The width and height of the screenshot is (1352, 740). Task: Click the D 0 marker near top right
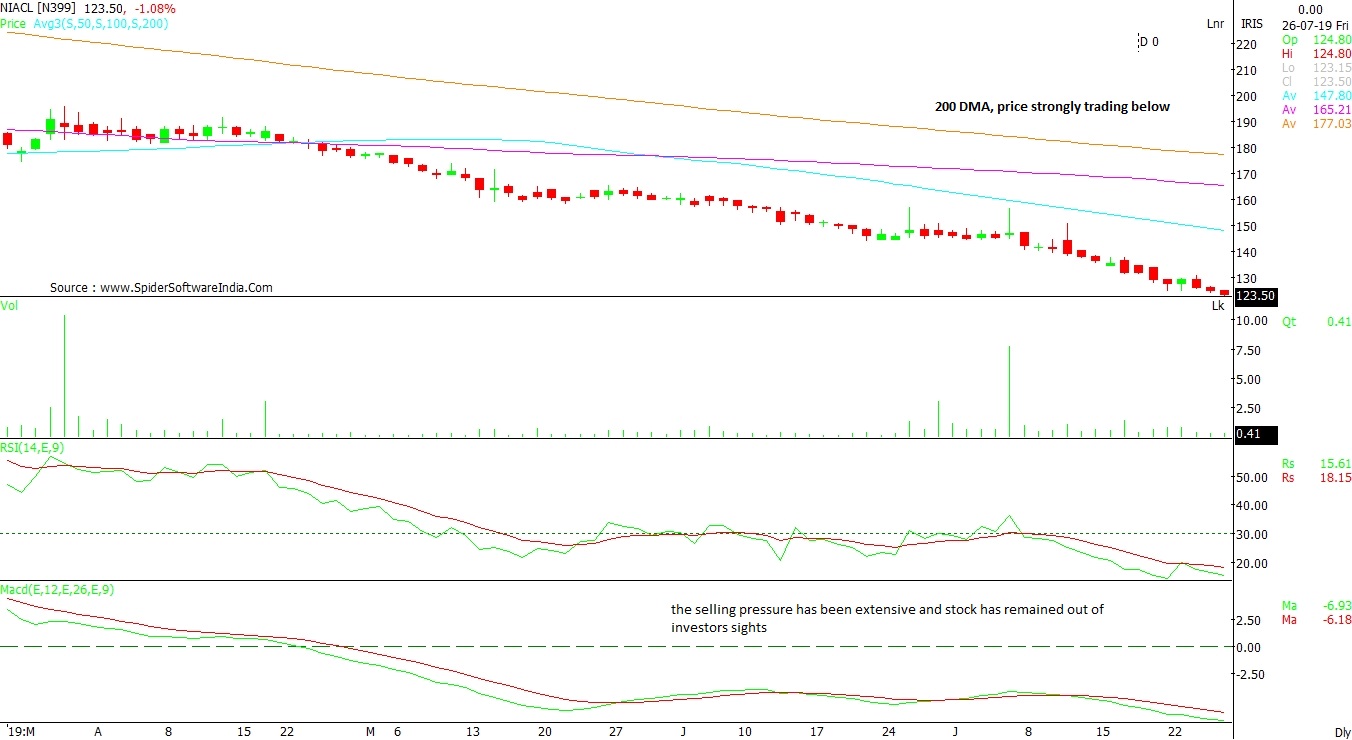click(1149, 42)
